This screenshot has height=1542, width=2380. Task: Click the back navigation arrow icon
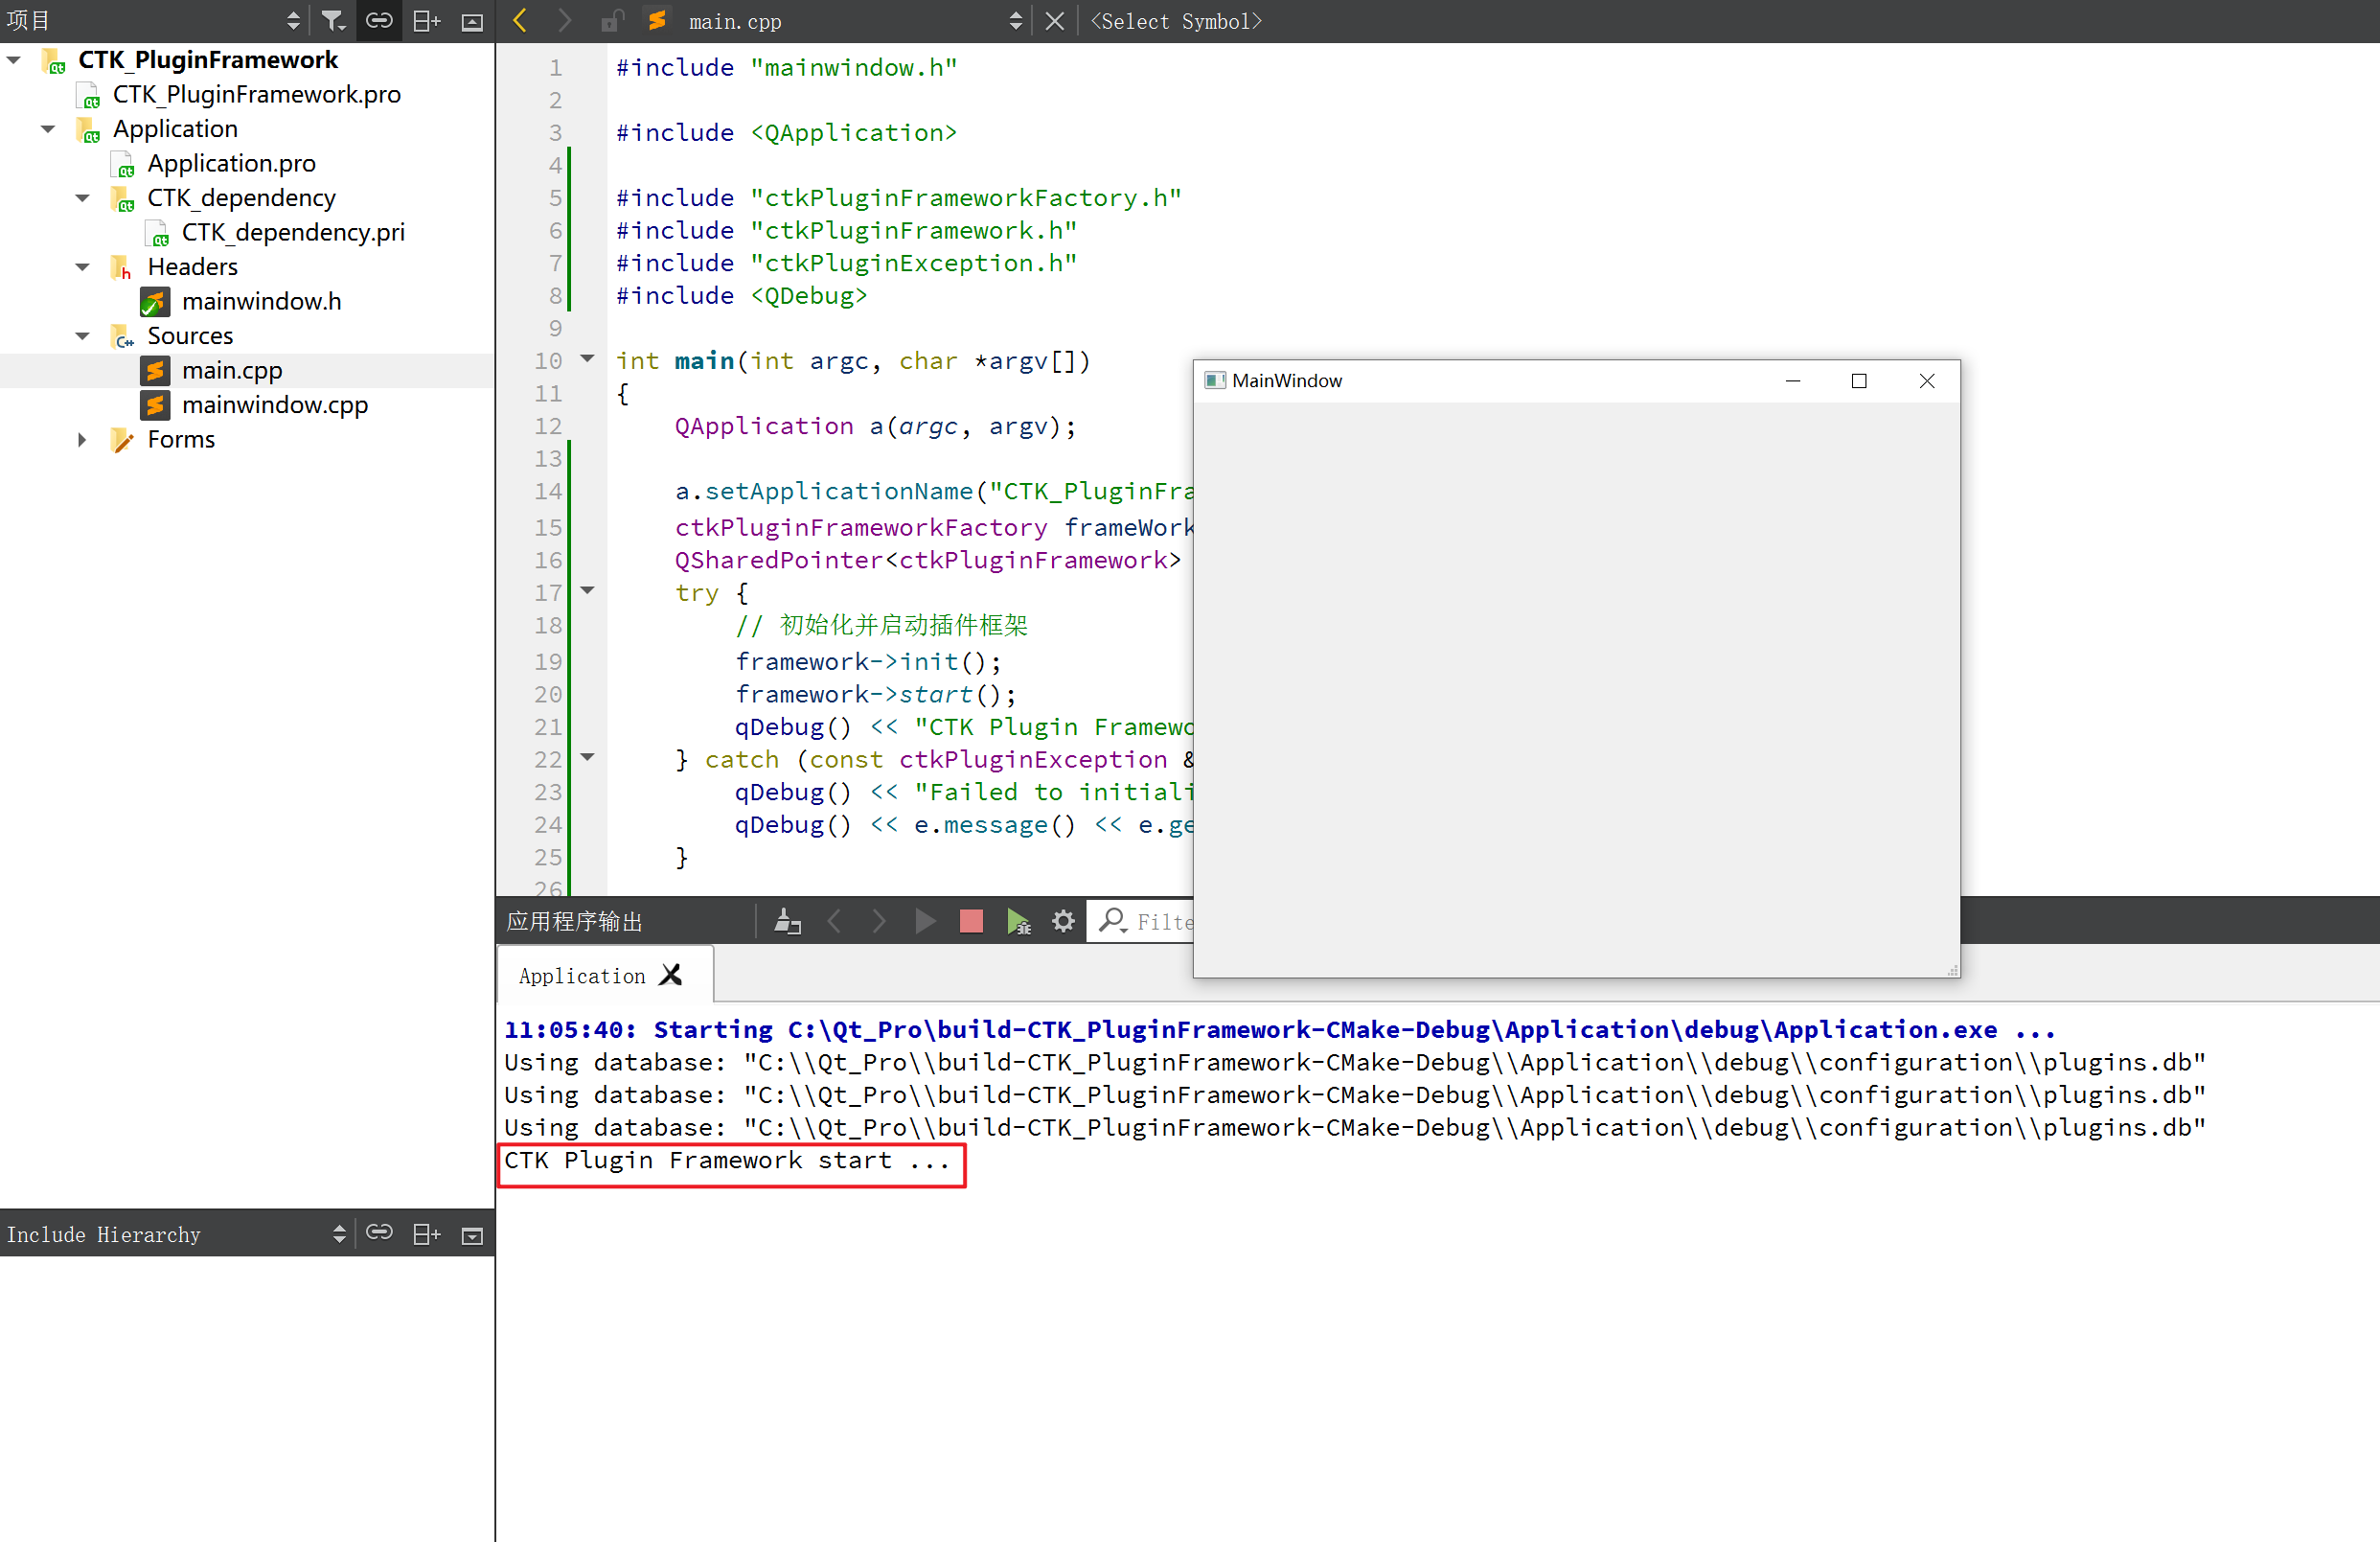520,21
